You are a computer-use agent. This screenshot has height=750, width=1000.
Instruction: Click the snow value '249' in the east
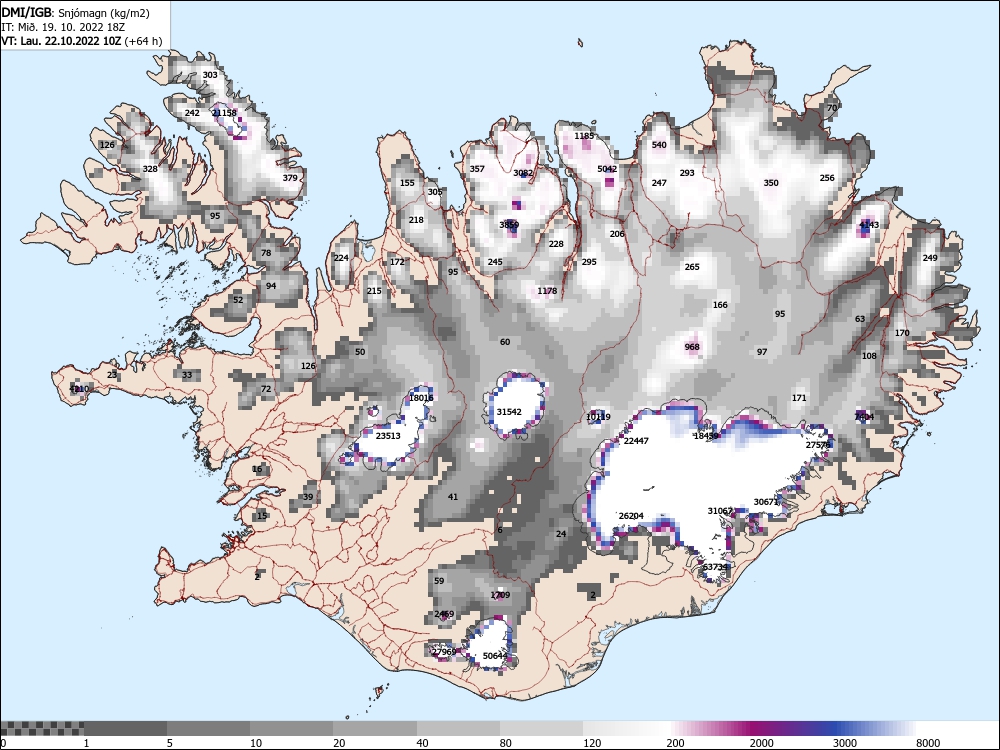coord(930,258)
